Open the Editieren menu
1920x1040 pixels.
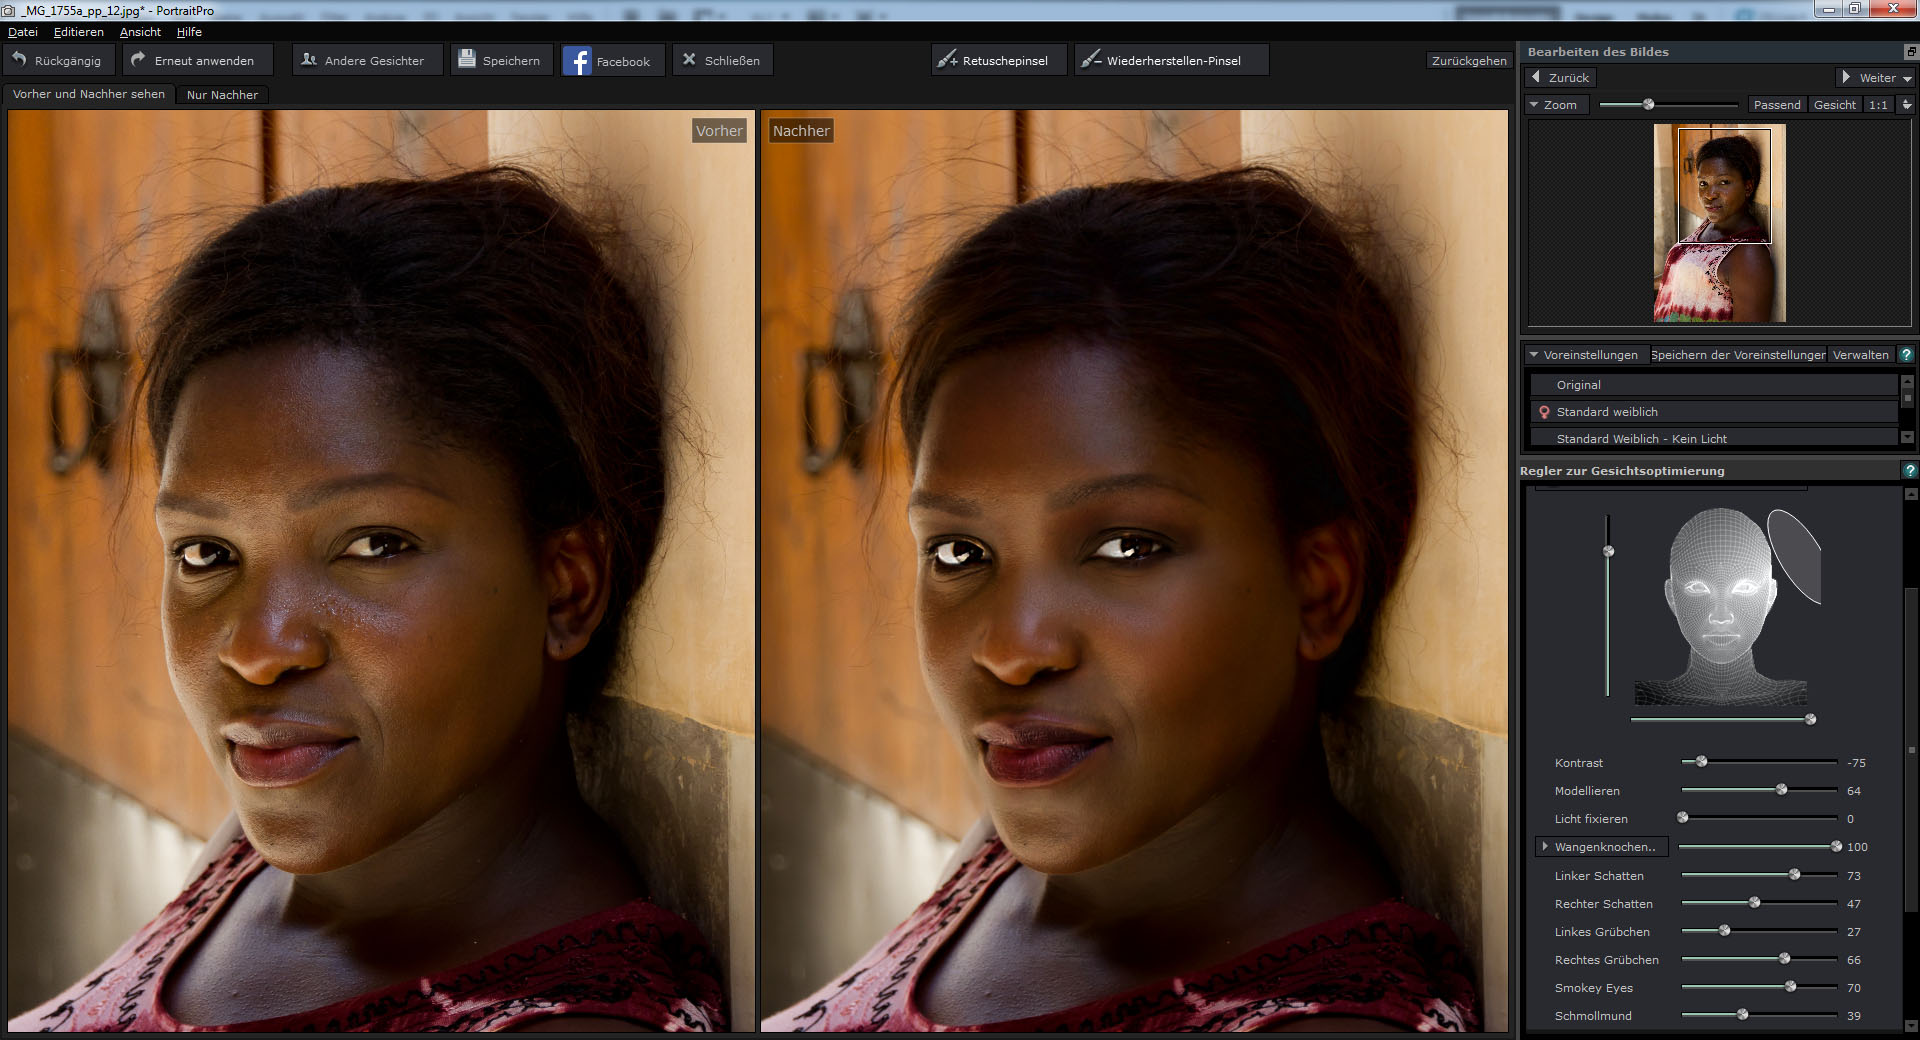tap(79, 32)
